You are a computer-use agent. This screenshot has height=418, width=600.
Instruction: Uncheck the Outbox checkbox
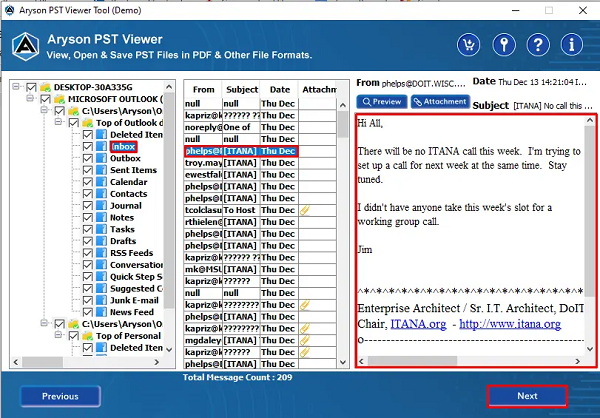click(88, 158)
